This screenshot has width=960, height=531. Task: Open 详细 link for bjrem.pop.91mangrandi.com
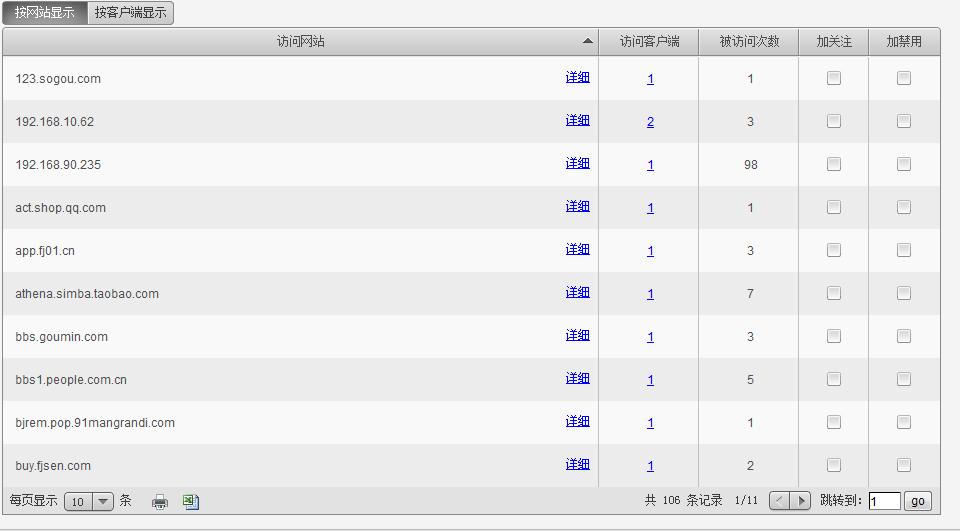click(577, 421)
